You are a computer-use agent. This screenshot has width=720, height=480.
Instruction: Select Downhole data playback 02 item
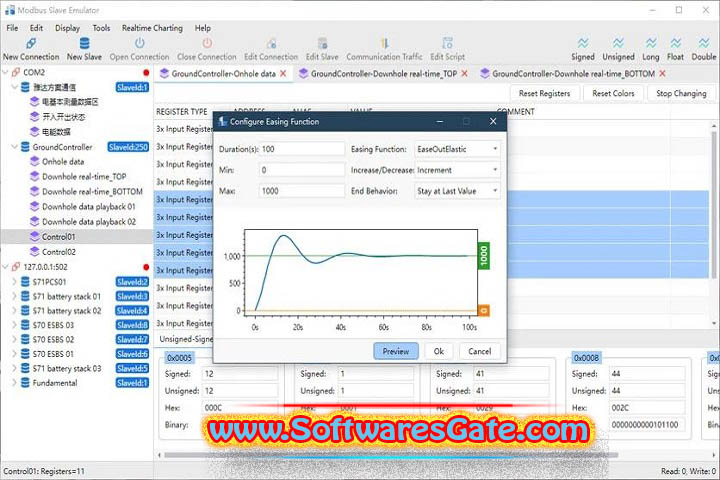pos(89,222)
